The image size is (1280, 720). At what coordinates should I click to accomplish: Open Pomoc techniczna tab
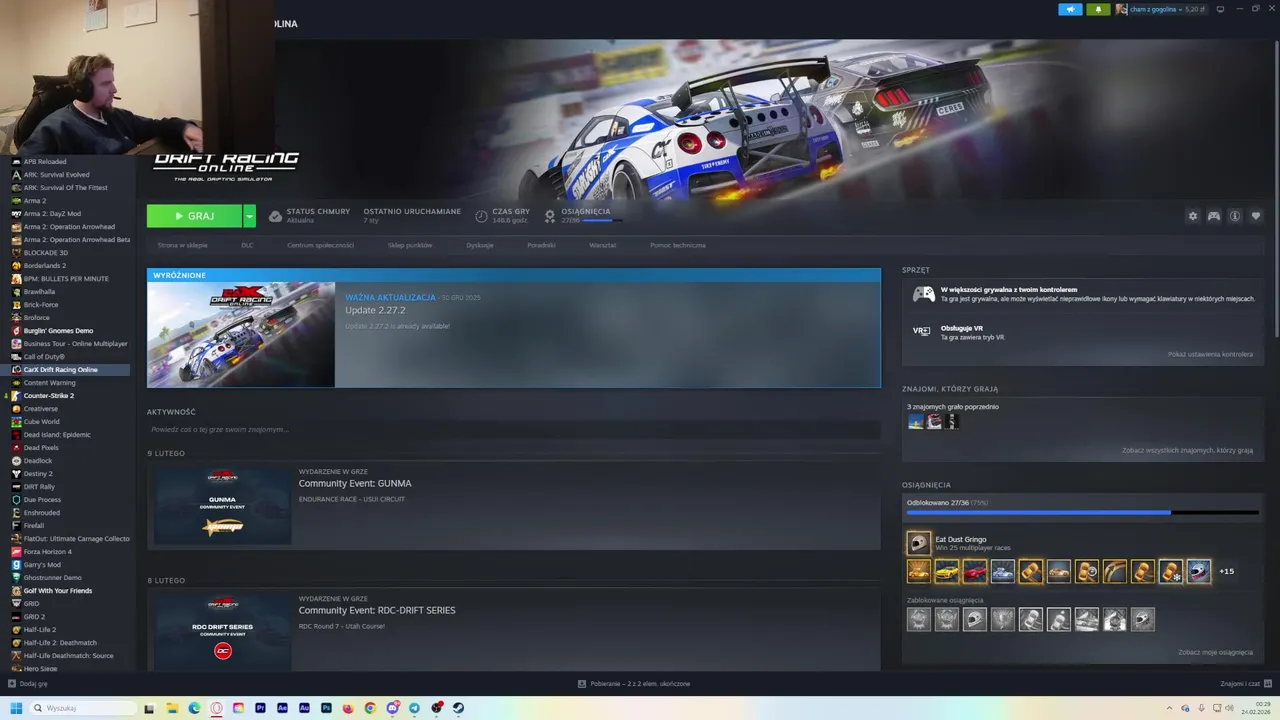677,245
